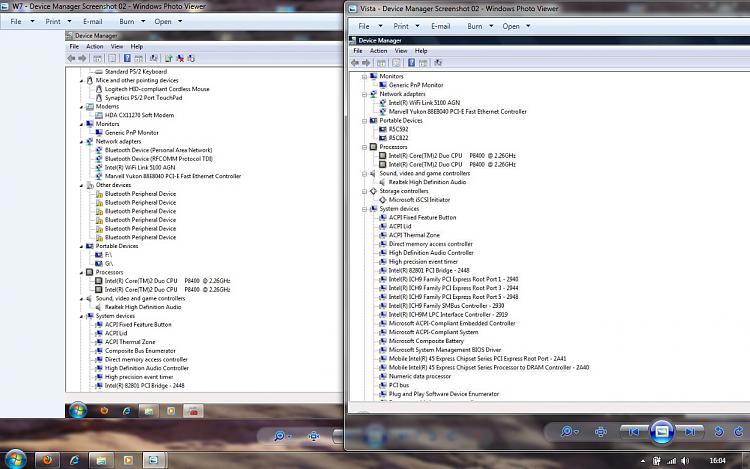Collapse Portable Devices node in W7 picture
The image size is (750, 469).
(81, 247)
